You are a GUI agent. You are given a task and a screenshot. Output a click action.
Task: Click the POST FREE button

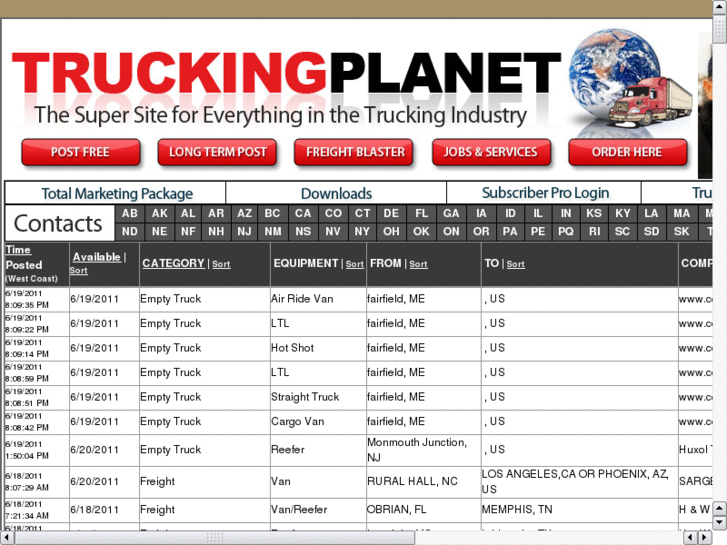[x=81, y=152]
